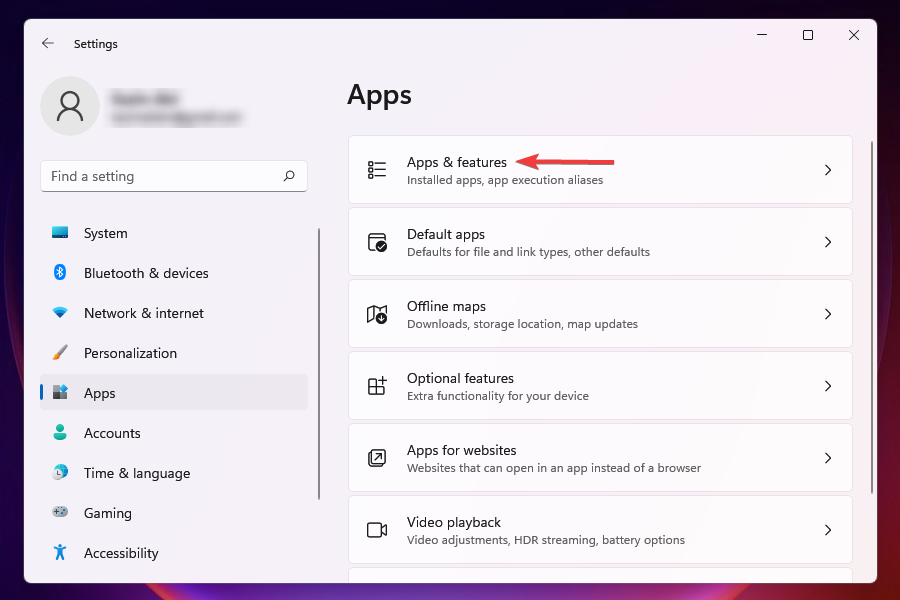Open Accessibility settings
The height and width of the screenshot is (600, 900).
pos(174,553)
